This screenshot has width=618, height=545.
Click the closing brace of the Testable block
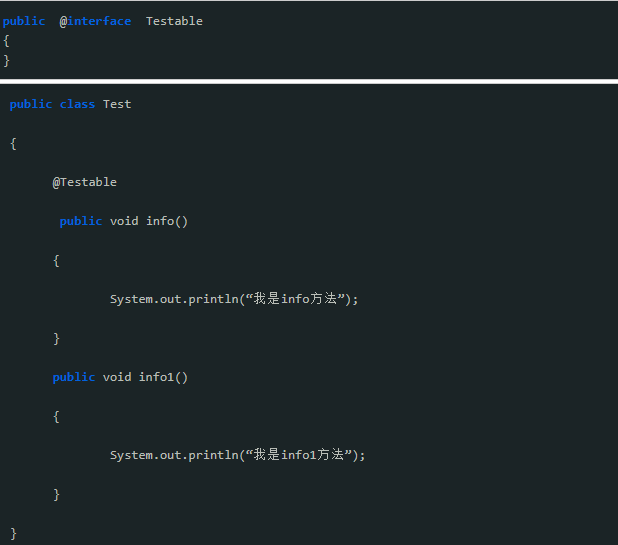point(6,60)
